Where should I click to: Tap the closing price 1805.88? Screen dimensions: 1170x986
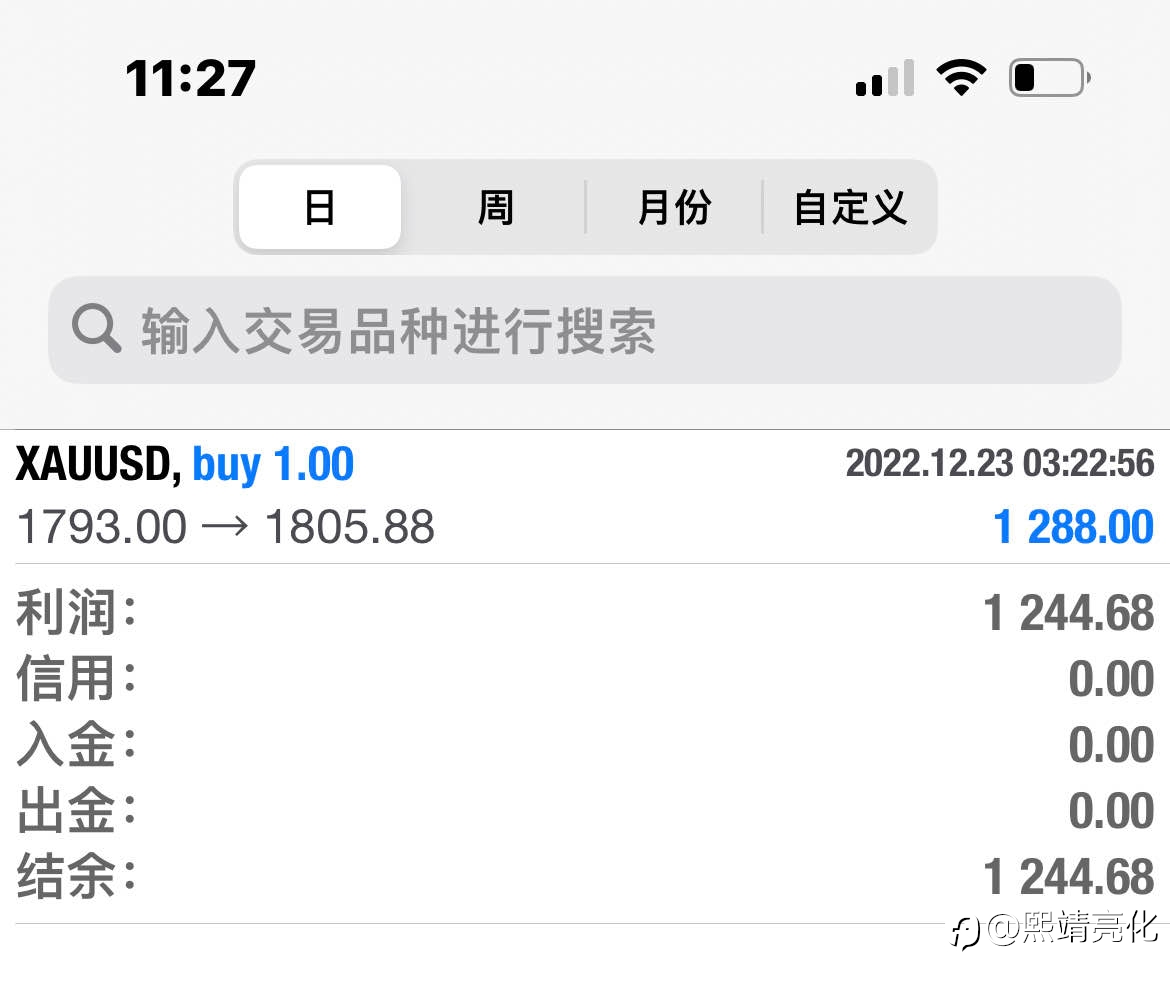(x=350, y=526)
